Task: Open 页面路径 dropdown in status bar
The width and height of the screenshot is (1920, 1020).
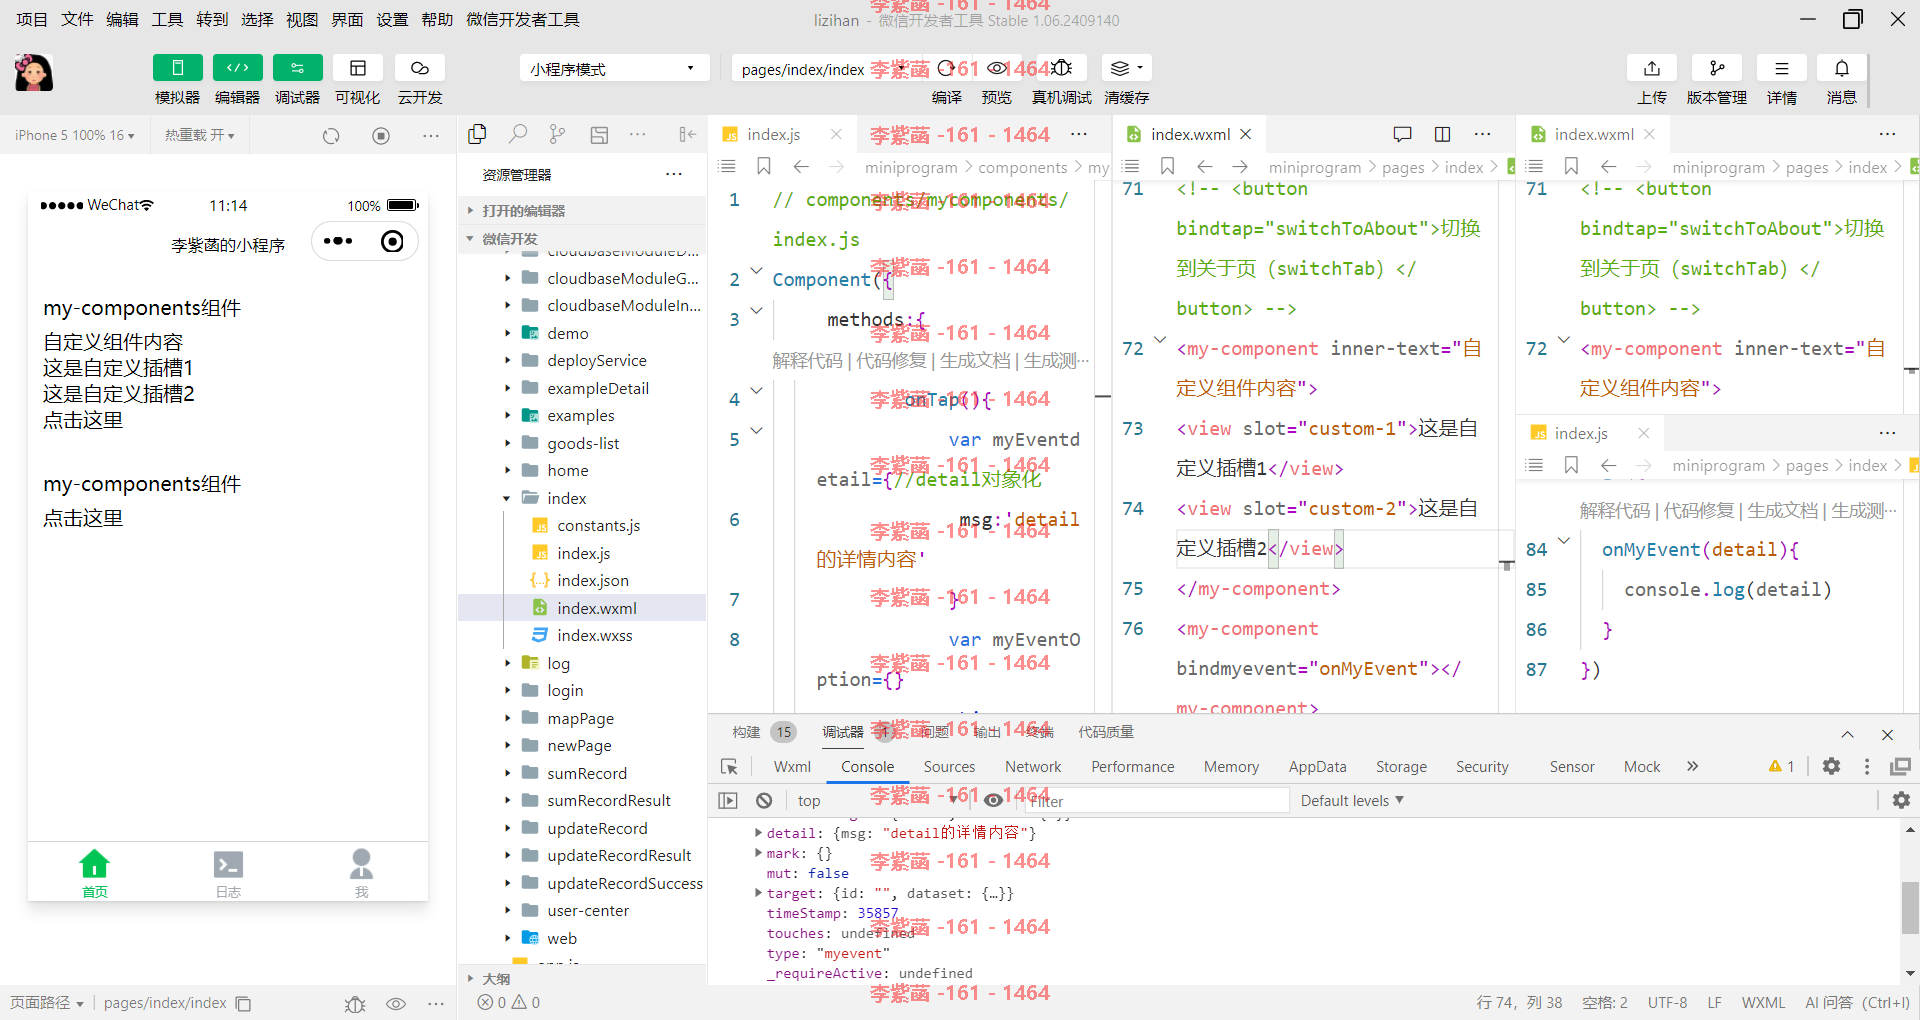Action: 46,1002
